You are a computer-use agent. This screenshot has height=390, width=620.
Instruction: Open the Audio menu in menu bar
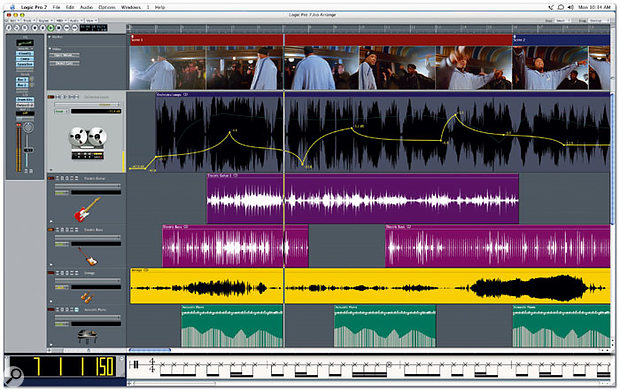[x=86, y=7]
